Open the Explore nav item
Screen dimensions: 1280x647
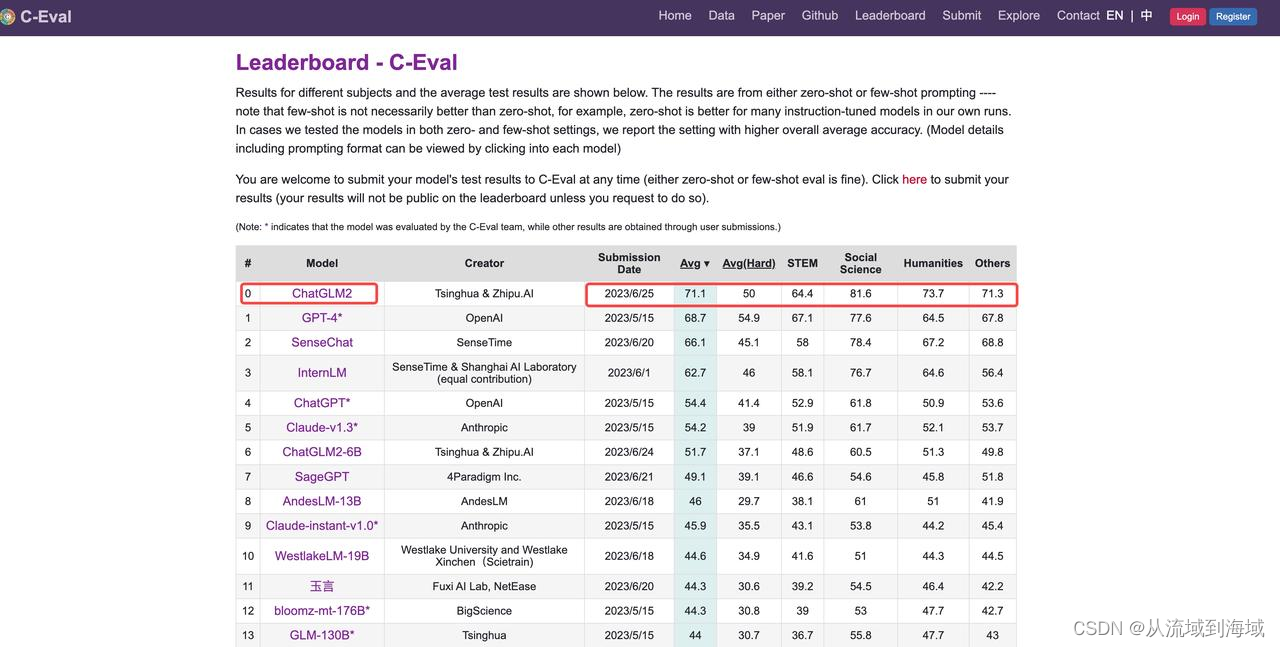click(1019, 15)
